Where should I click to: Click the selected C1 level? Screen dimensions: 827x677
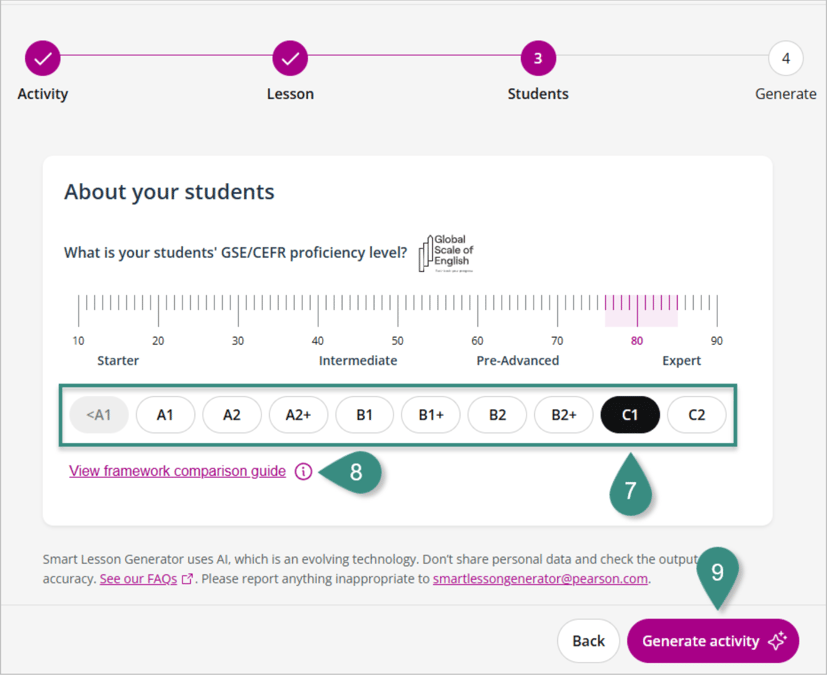coord(630,415)
